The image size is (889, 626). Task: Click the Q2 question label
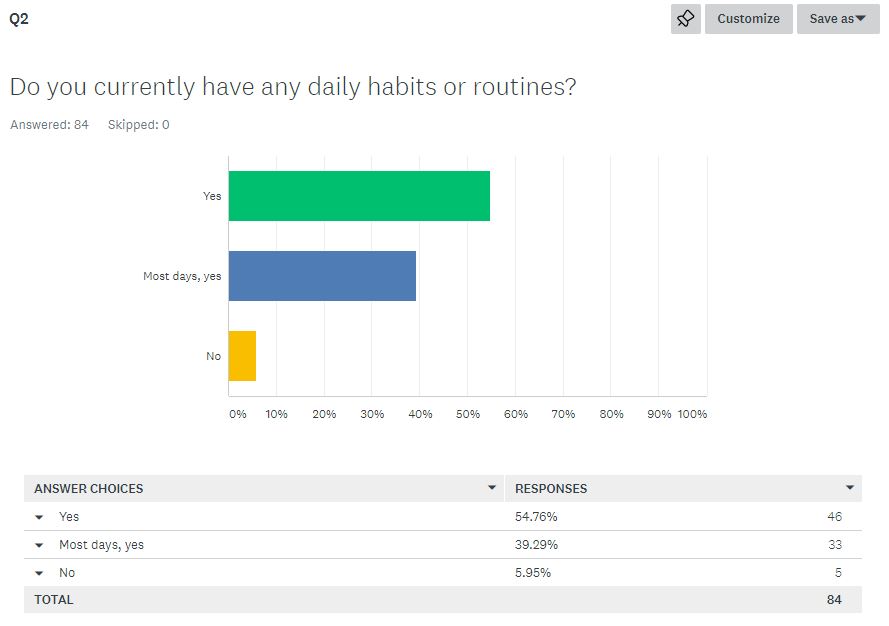pos(19,19)
